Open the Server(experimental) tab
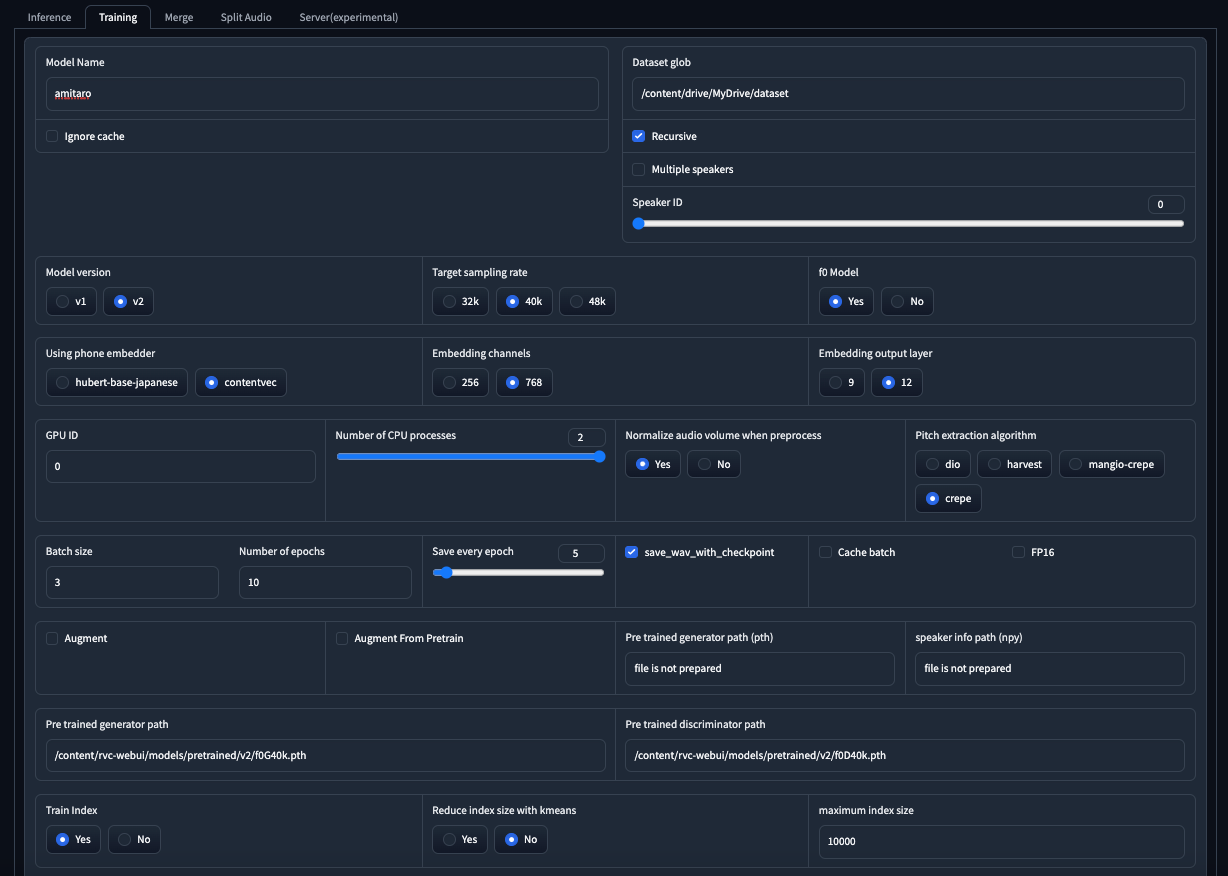Image resolution: width=1228 pixels, height=876 pixels. point(348,17)
